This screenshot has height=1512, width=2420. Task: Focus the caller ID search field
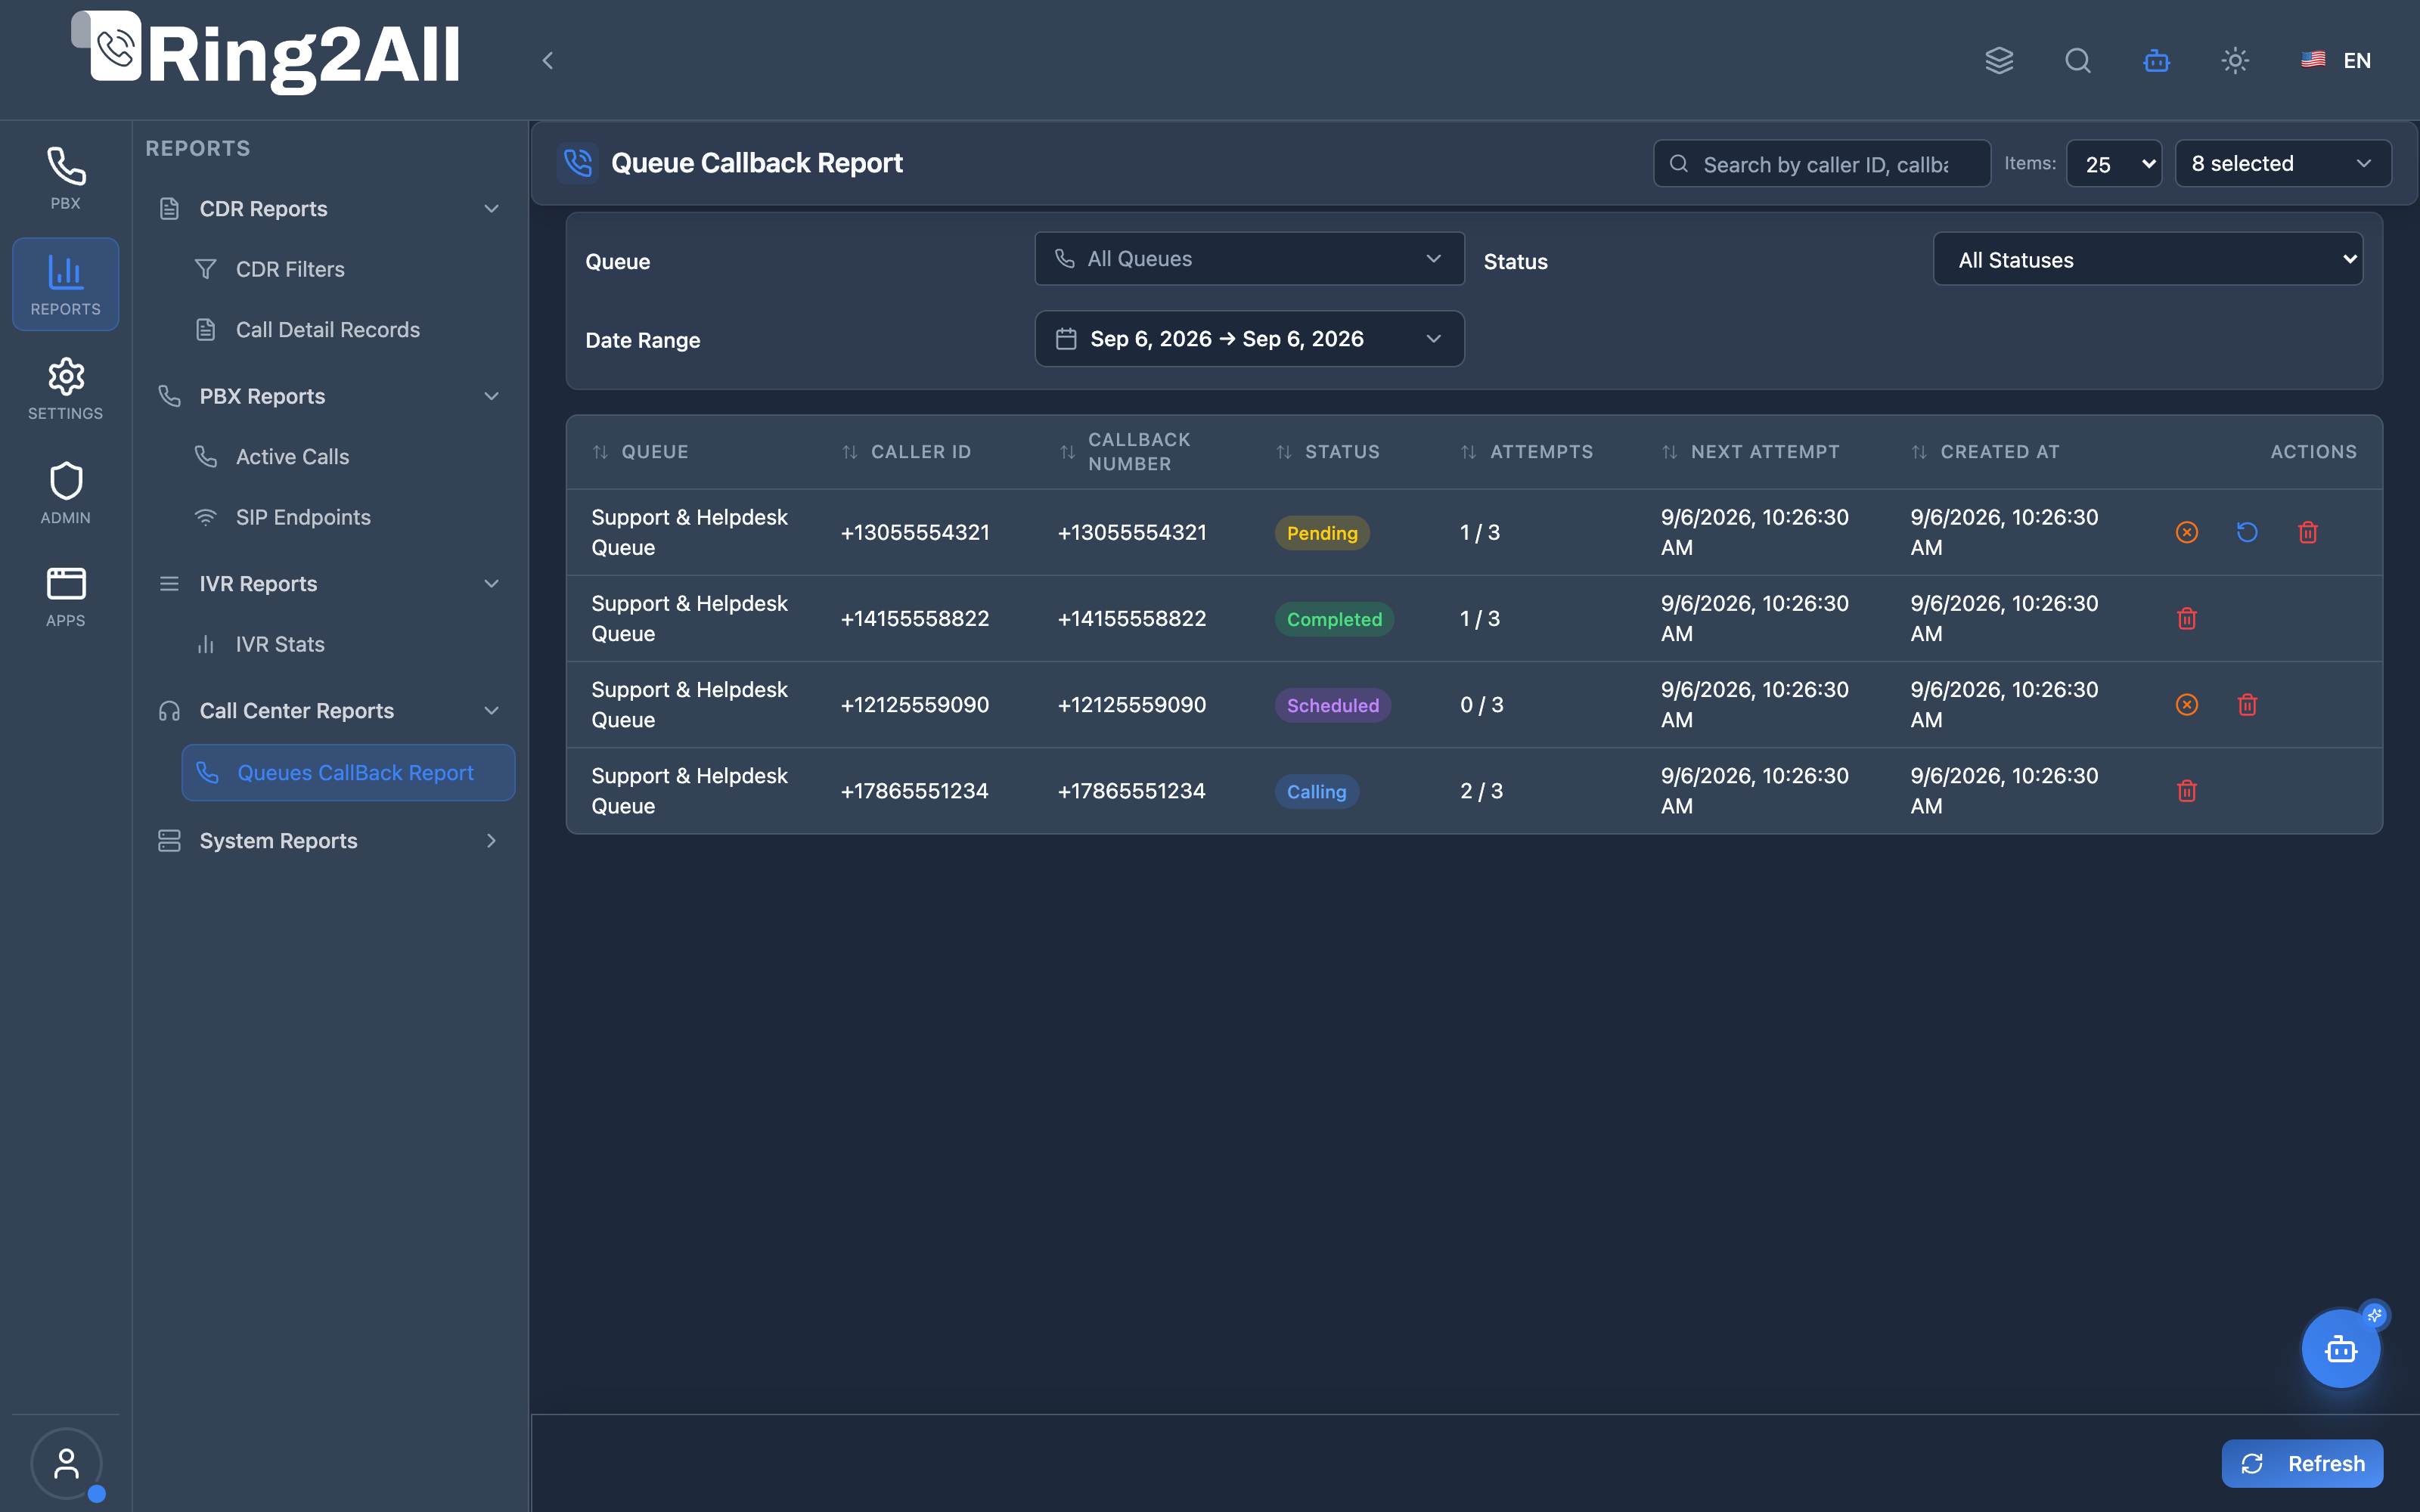pyautogui.click(x=1822, y=163)
